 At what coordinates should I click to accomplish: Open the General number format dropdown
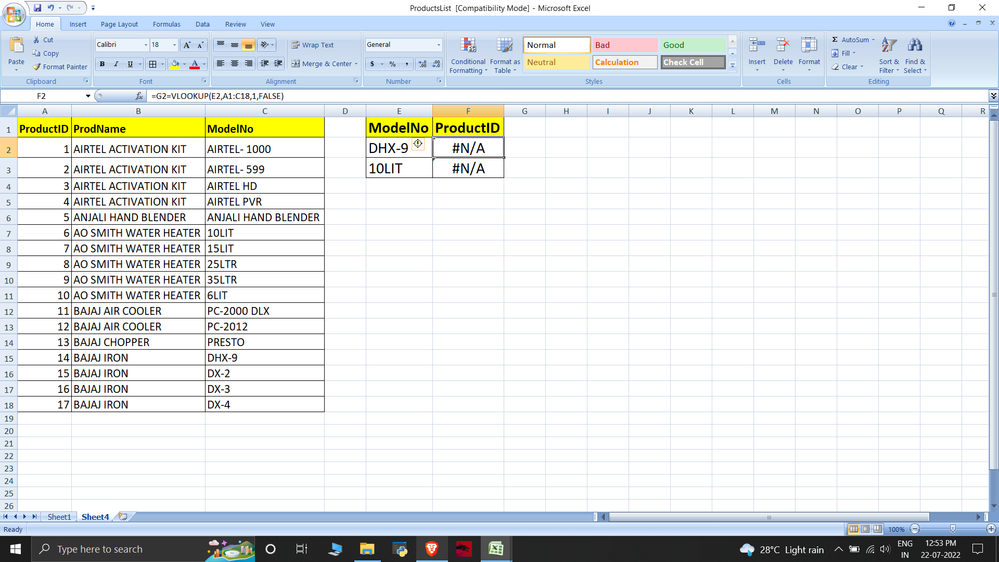(x=438, y=45)
